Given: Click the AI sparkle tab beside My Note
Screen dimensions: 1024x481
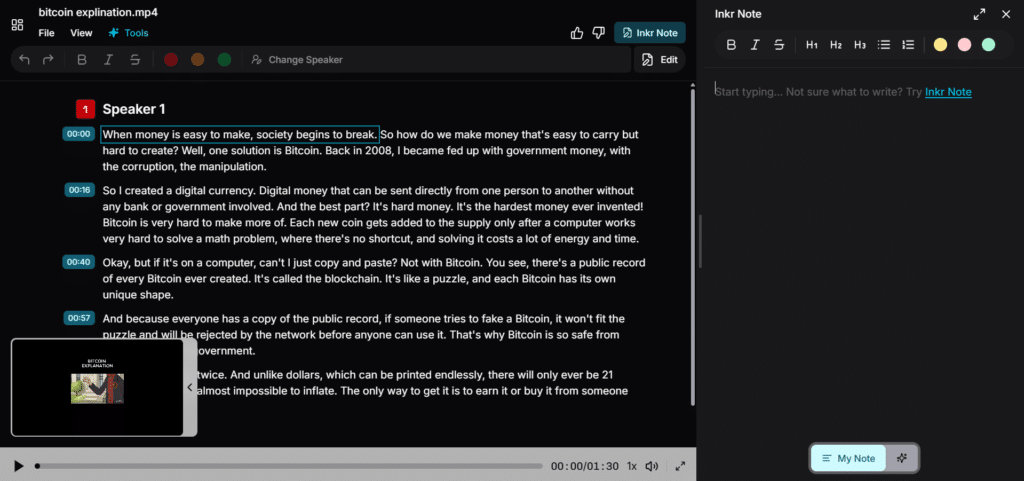Looking at the screenshot, I should pos(901,458).
